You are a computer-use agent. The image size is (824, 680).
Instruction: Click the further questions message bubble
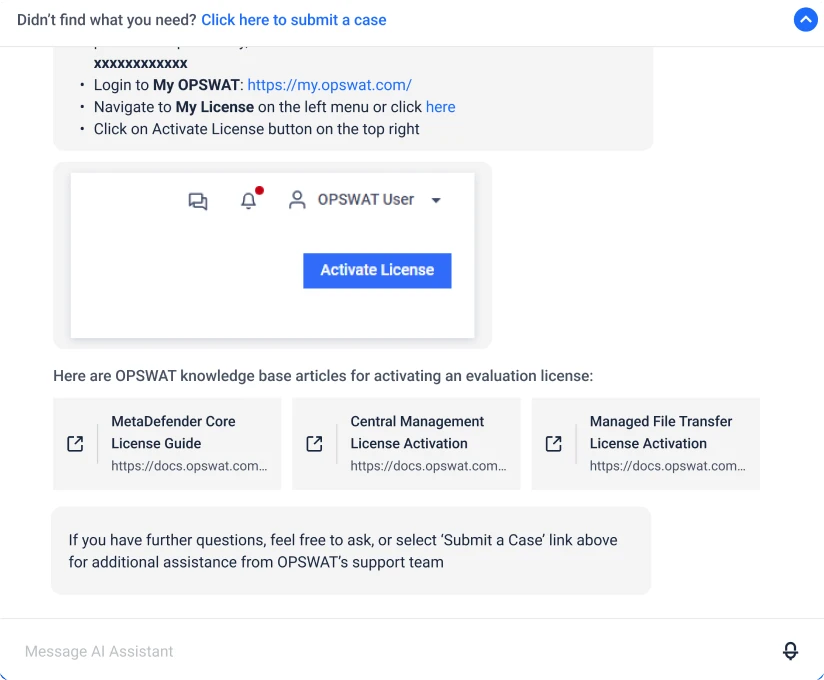[x=351, y=551]
